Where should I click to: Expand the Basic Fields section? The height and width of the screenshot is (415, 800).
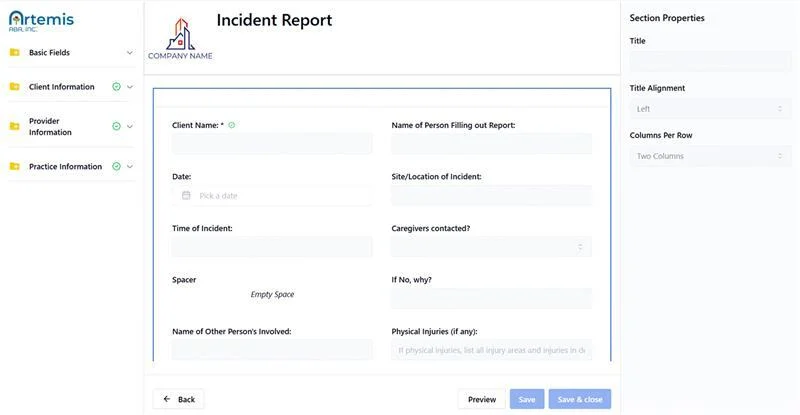(130, 53)
